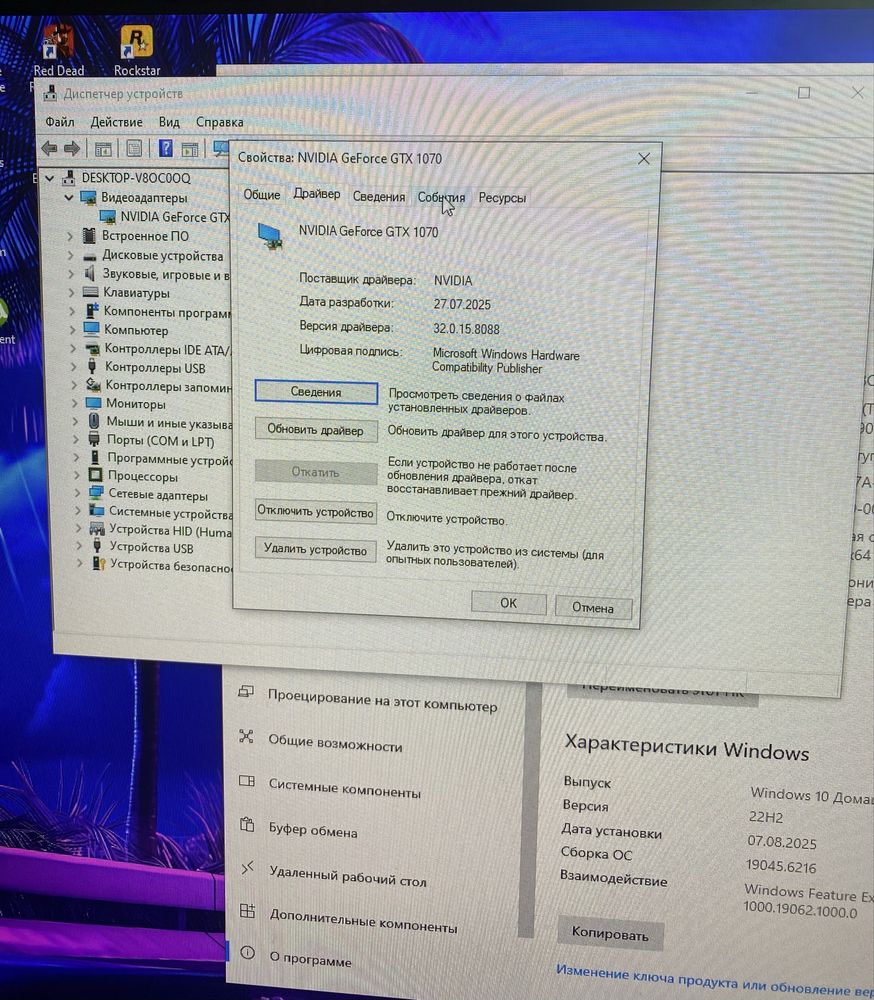This screenshot has width=874, height=1000.
Task: Open О программе in Settings sidebar
Action: coord(310,959)
